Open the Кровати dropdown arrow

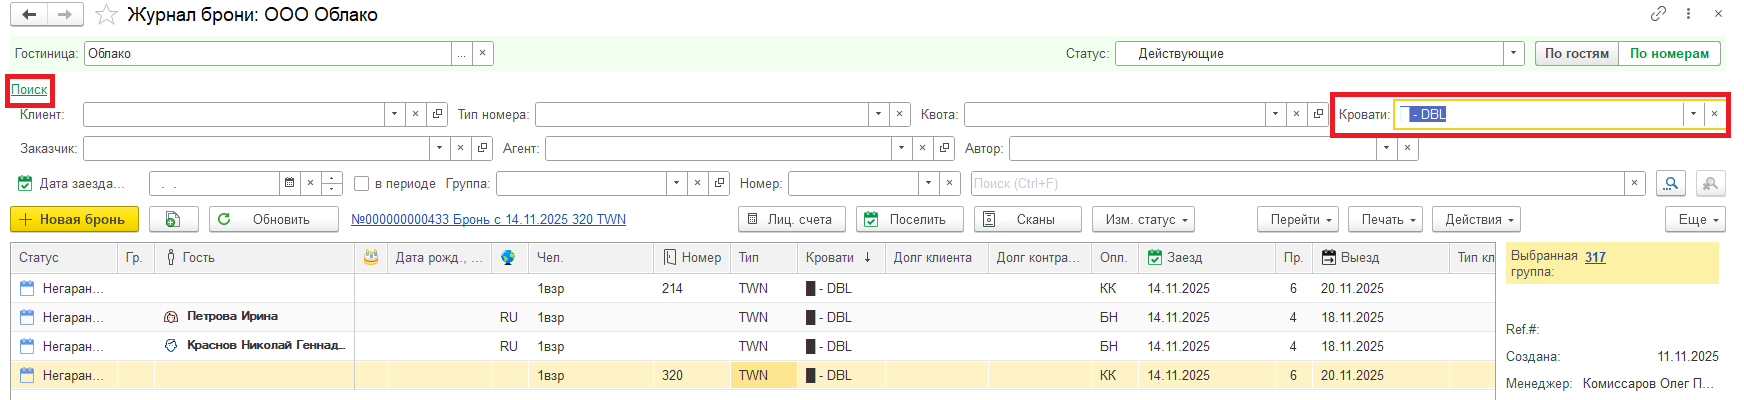click(1693, 114)
